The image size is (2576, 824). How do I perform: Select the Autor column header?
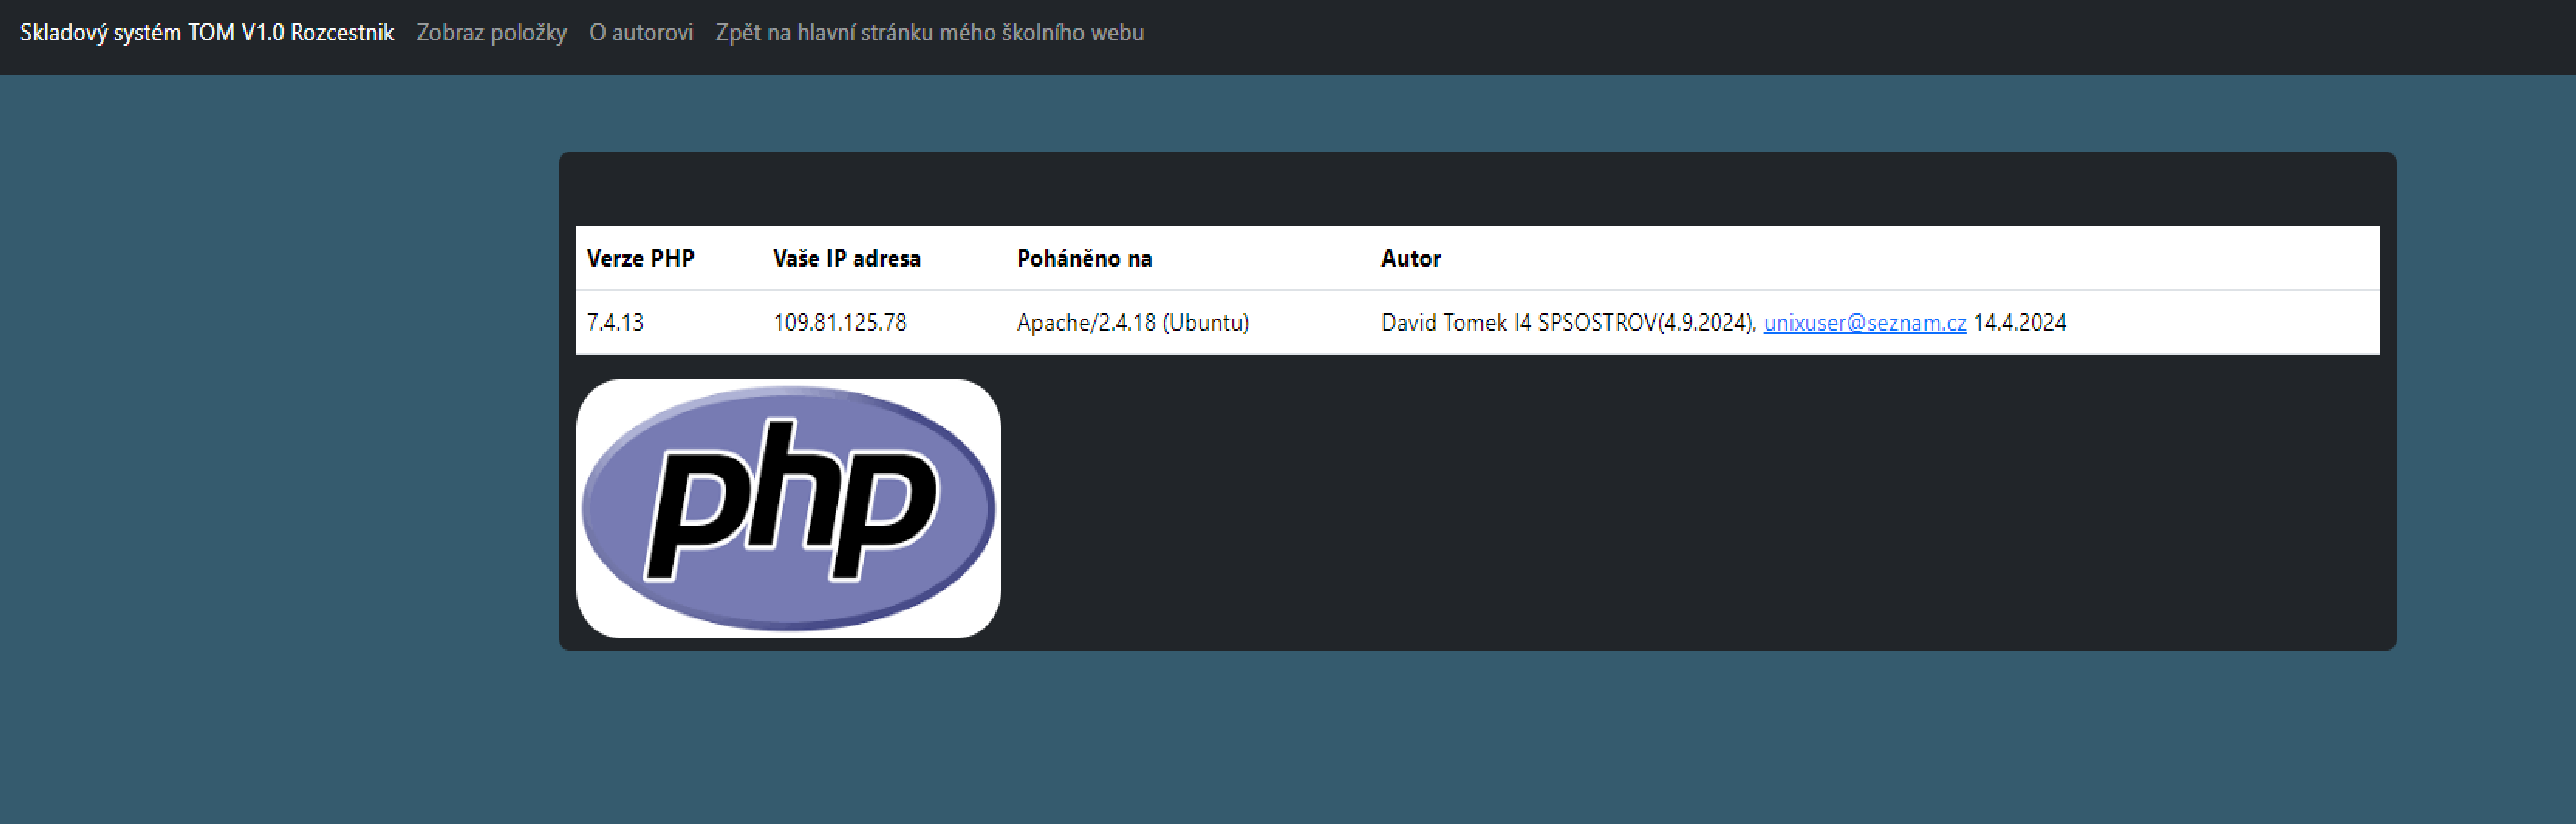1410,258
